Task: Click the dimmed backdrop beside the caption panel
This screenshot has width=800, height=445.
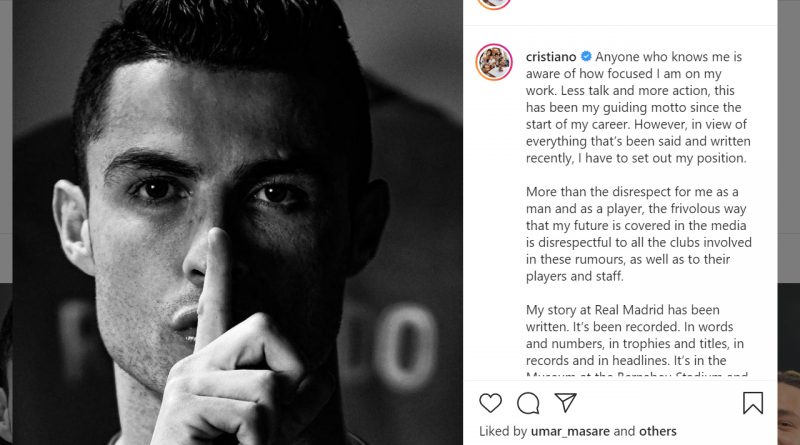Action: 789,138
